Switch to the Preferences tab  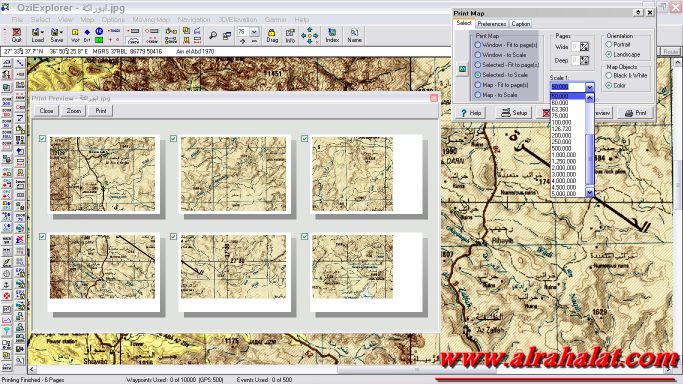tap(491, 24)
